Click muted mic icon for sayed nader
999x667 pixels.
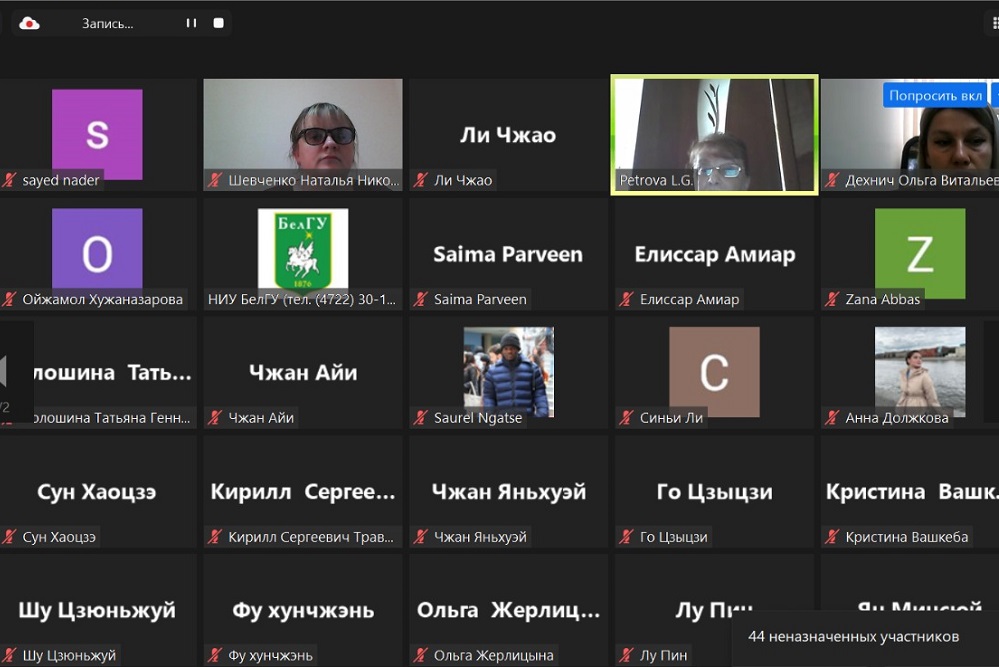pos(10,181)
